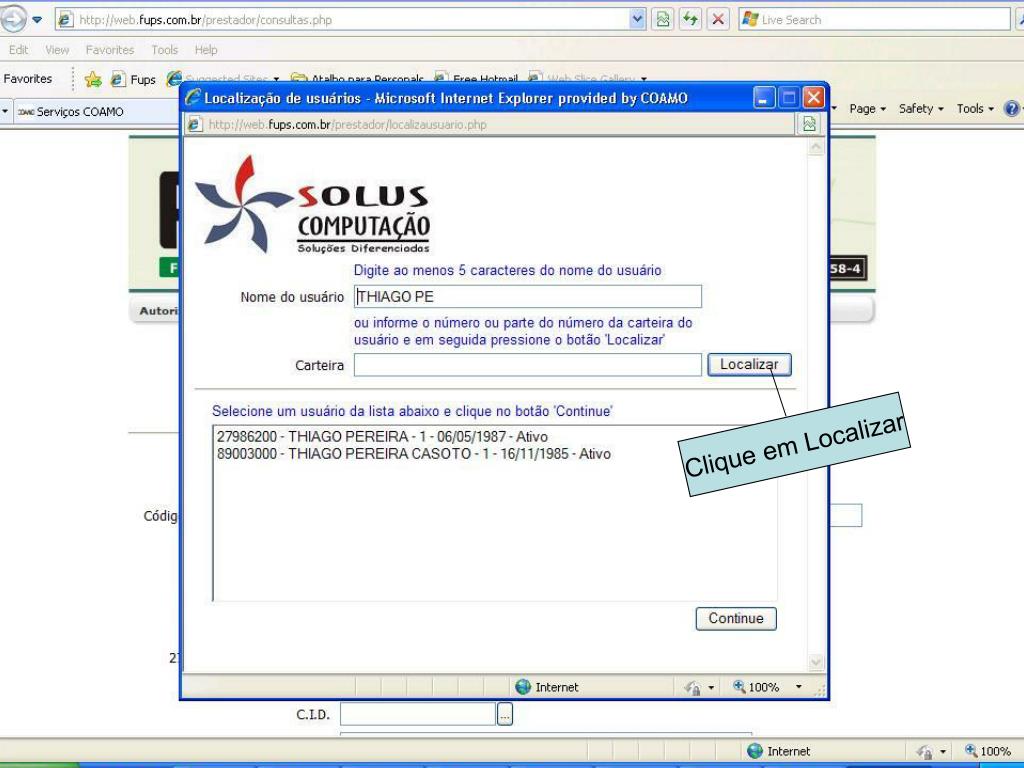1024x768 pixels.
Task: Click the Favorites bar button
Action: [x=27, y=78]
